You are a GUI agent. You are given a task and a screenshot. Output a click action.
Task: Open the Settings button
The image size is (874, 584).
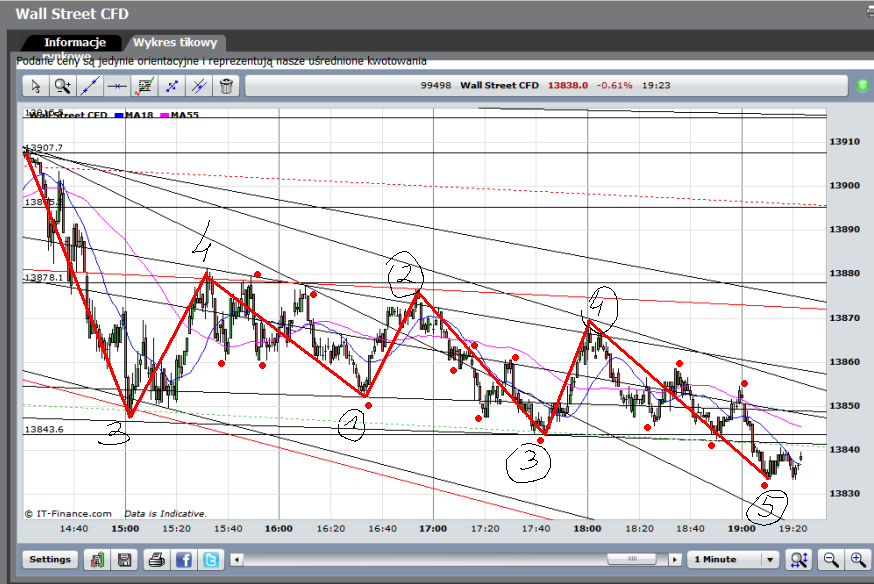50,559
